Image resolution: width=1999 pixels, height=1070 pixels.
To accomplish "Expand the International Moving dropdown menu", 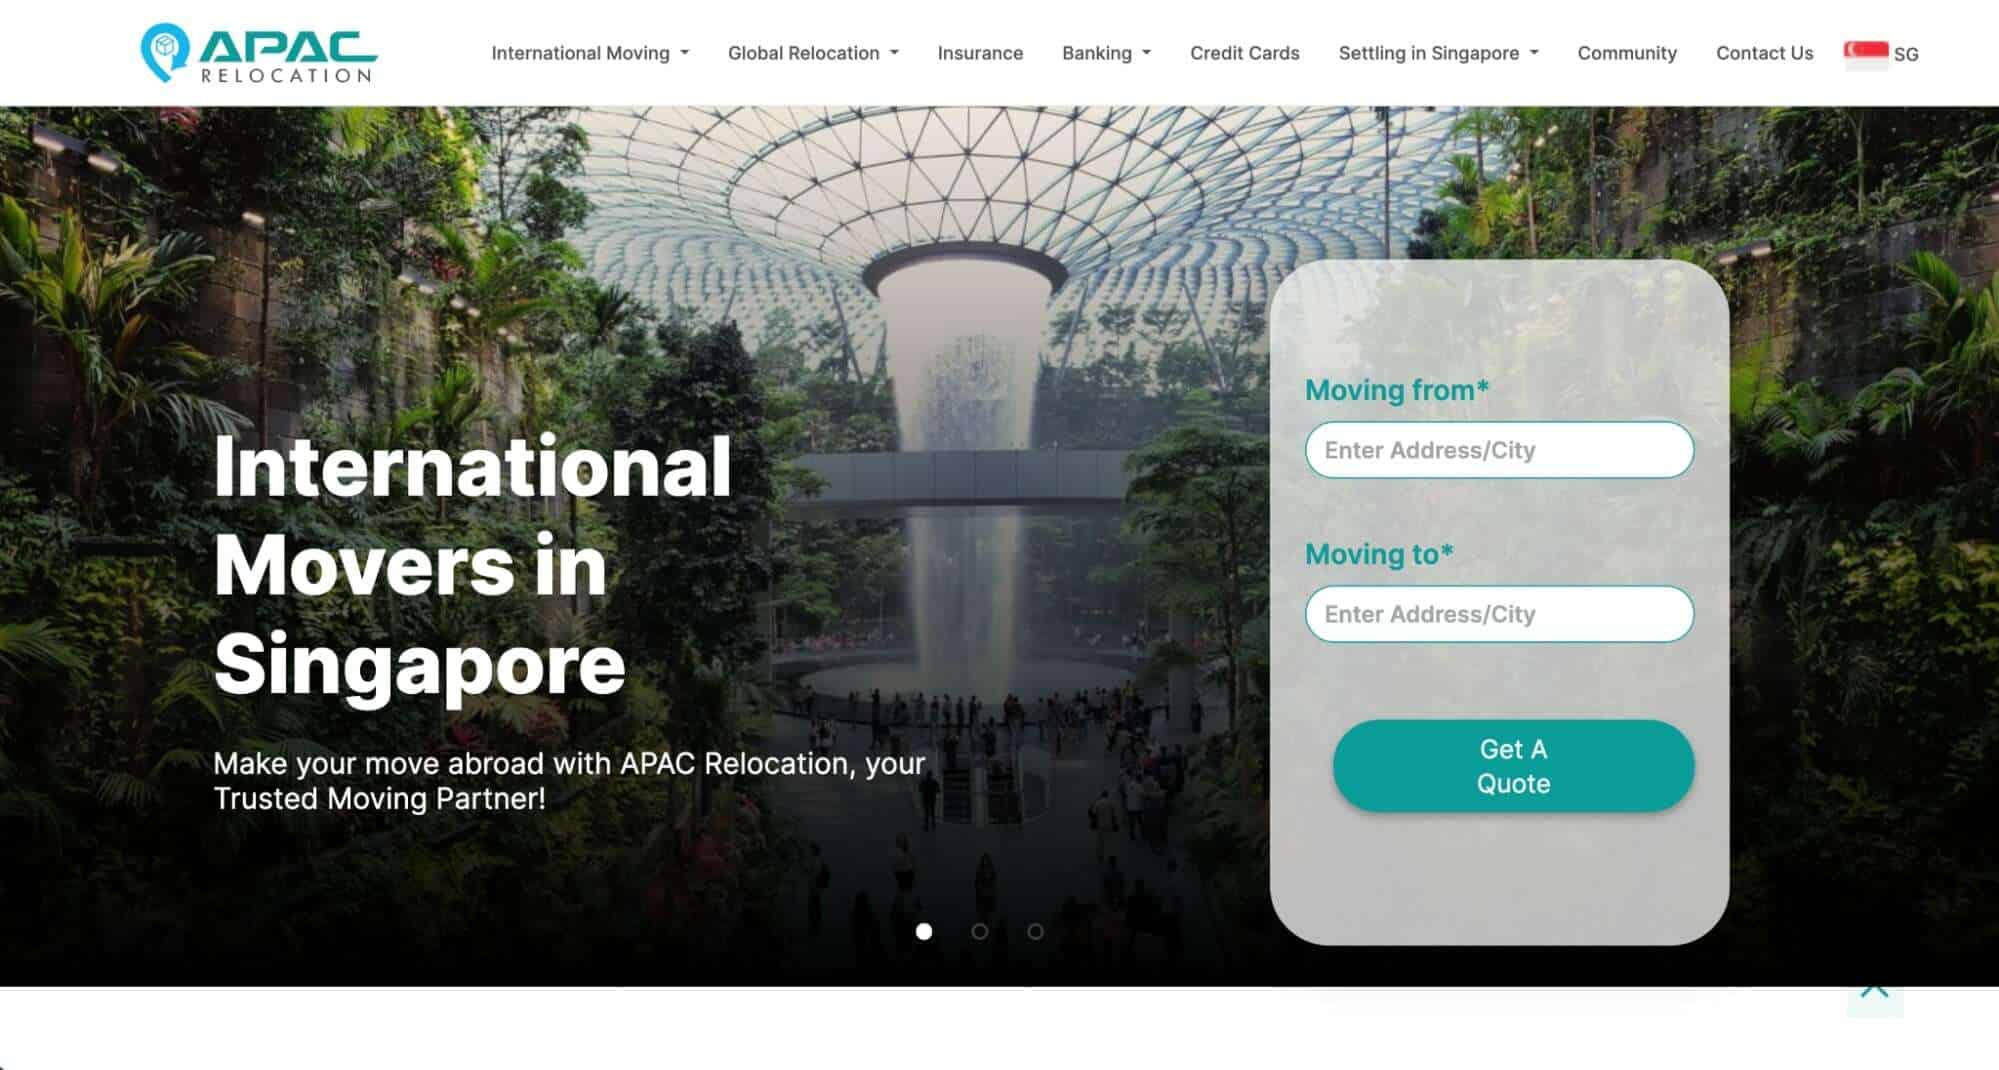I will 590,53.
